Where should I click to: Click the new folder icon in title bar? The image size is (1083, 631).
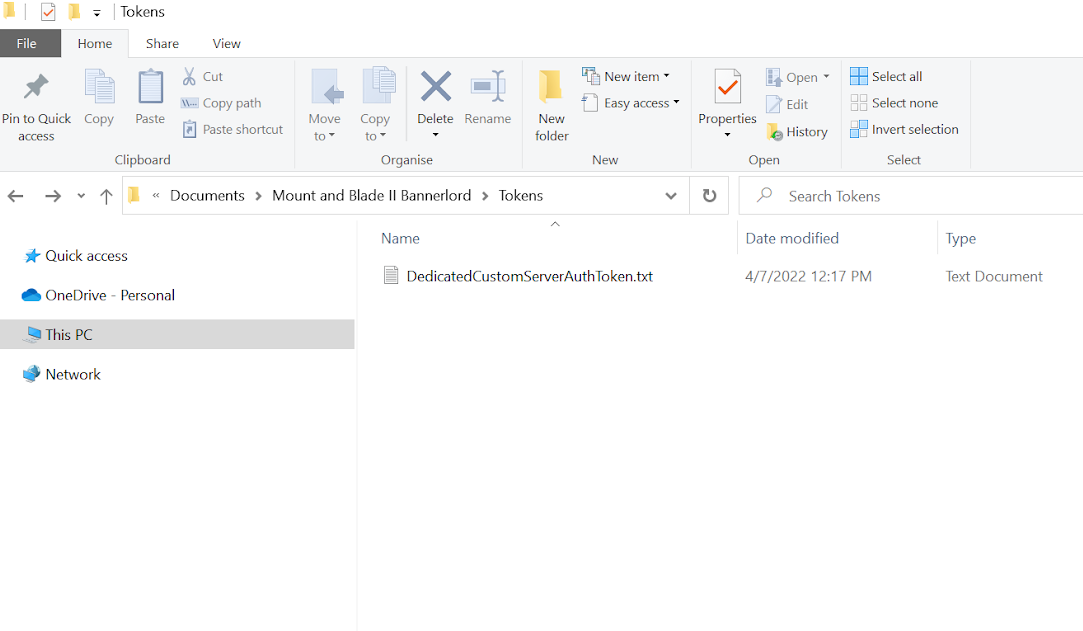tap(74, 12)
